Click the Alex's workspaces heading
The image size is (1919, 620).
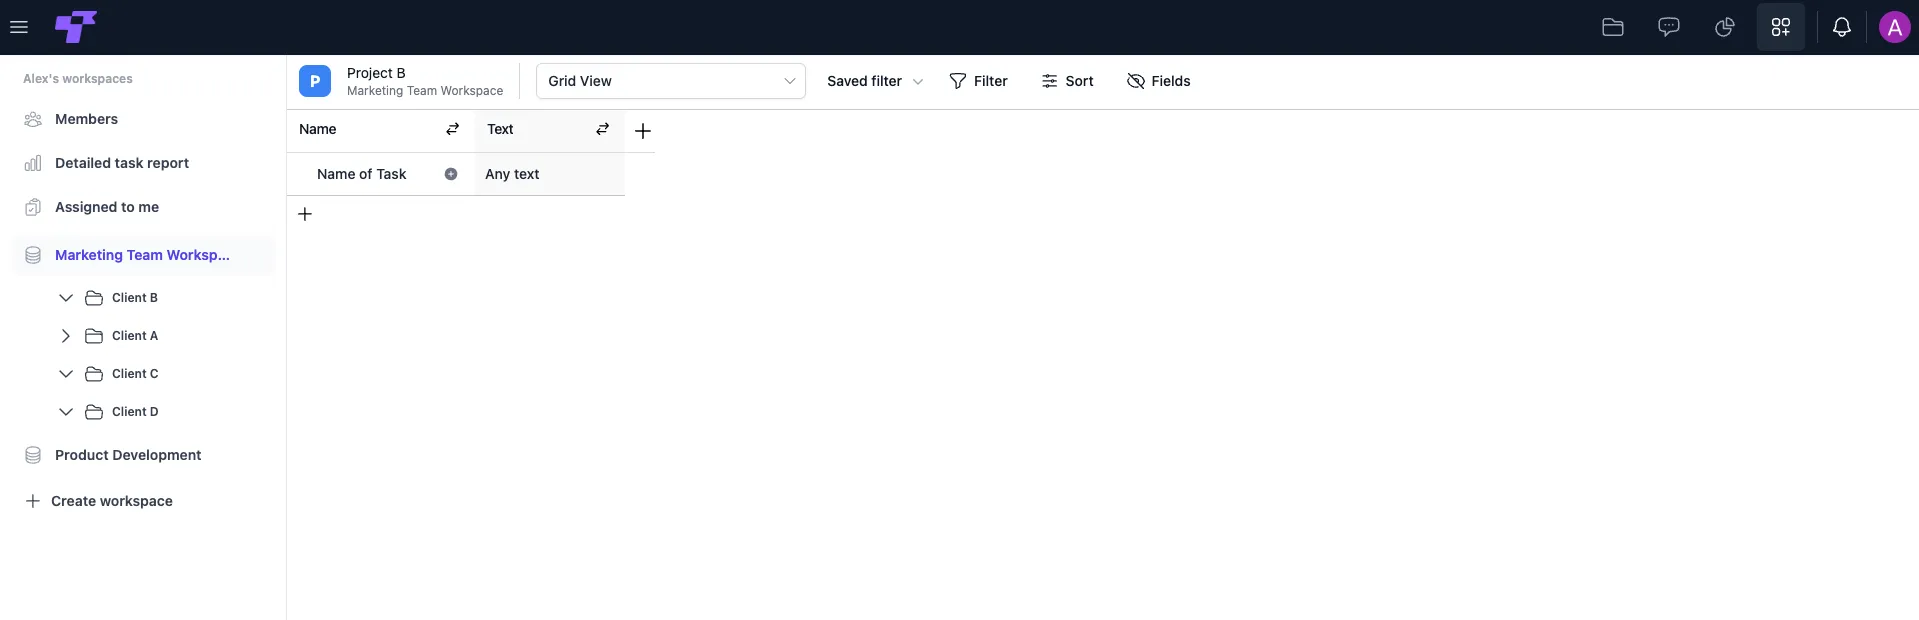pyautogui.click(x=78, y=79)
